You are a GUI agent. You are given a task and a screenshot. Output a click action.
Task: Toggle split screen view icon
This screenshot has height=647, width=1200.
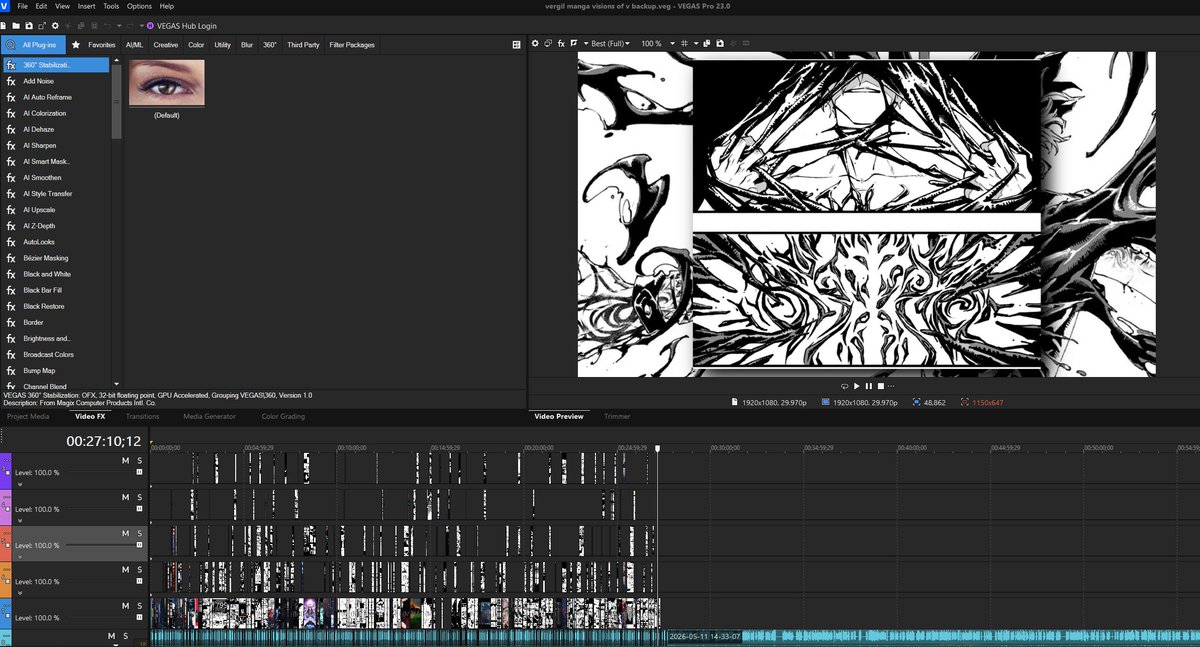pos(574,44)
